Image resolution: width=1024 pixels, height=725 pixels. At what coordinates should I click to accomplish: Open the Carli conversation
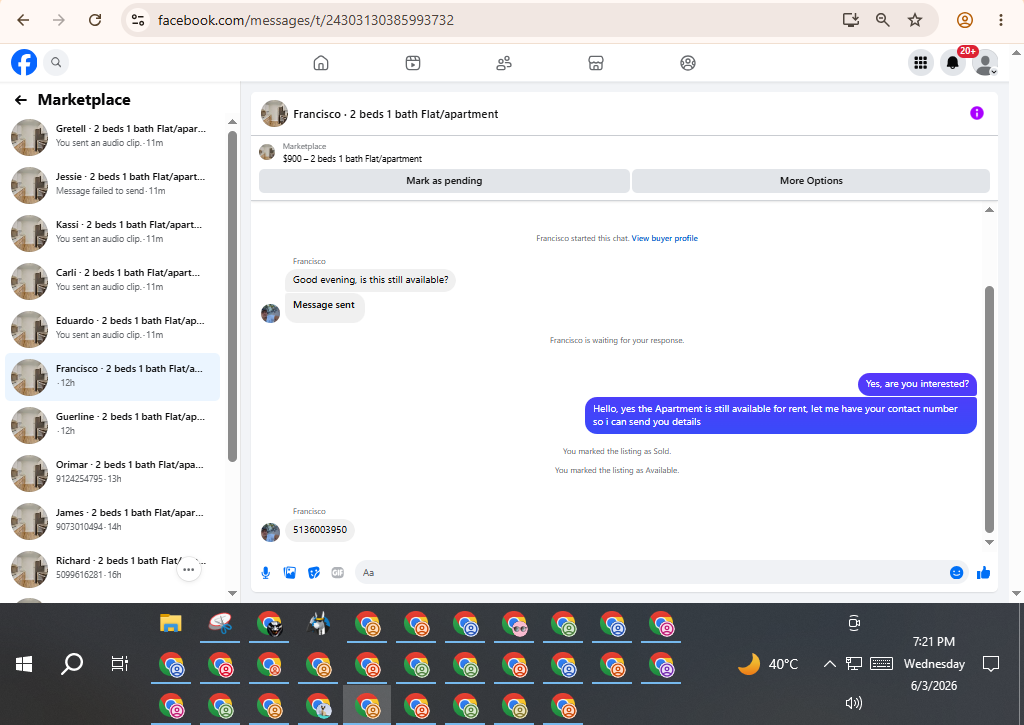click(x=112, y=281)
